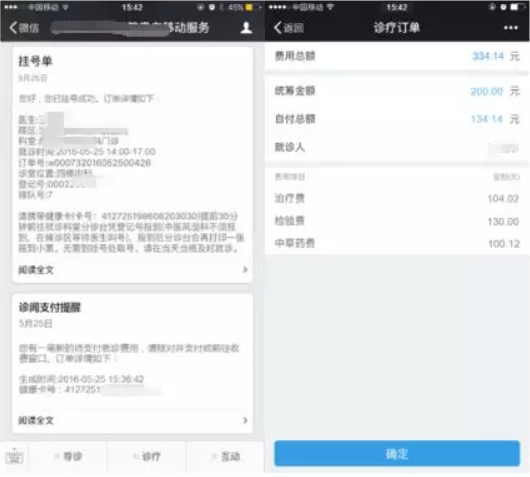Screen dimensions: 530x477
Task: Open the 导诊 bottom menu
Action: pyautogui.click(x=68, y=457)
